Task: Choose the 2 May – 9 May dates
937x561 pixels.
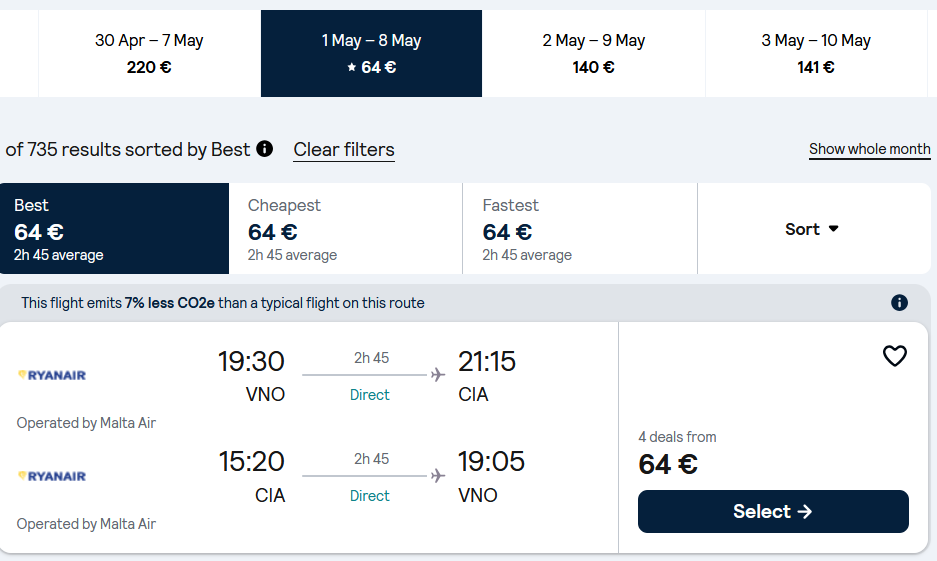Action: point(593,54)
